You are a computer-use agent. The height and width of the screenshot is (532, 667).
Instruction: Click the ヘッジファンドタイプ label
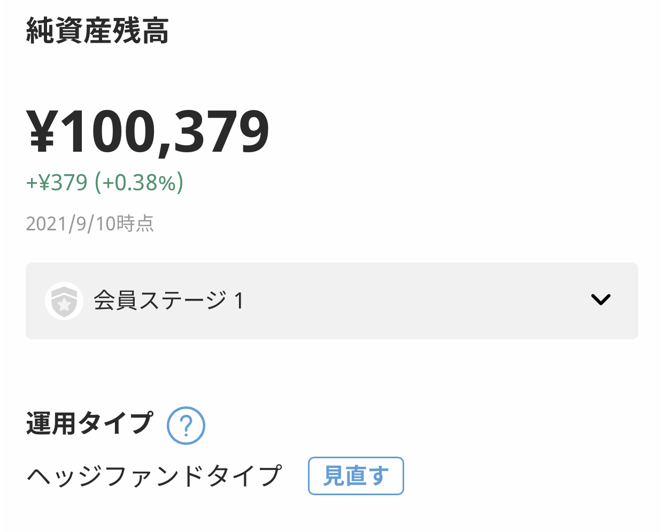click(x=155, y=475)
